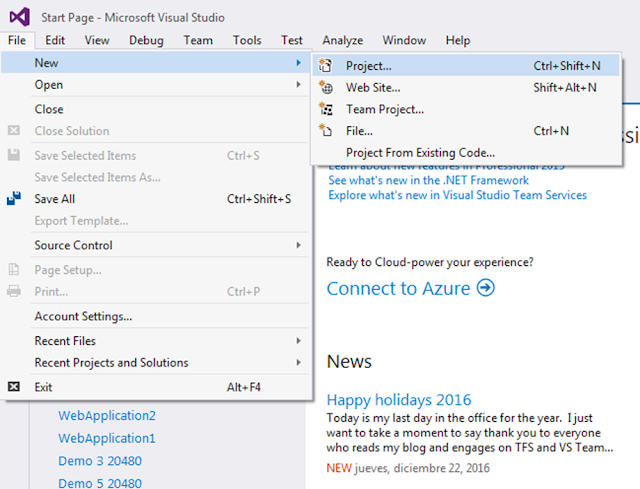Choose Recent Files menu entry
This screenshot has width=640, height=489.
[155, 340]
